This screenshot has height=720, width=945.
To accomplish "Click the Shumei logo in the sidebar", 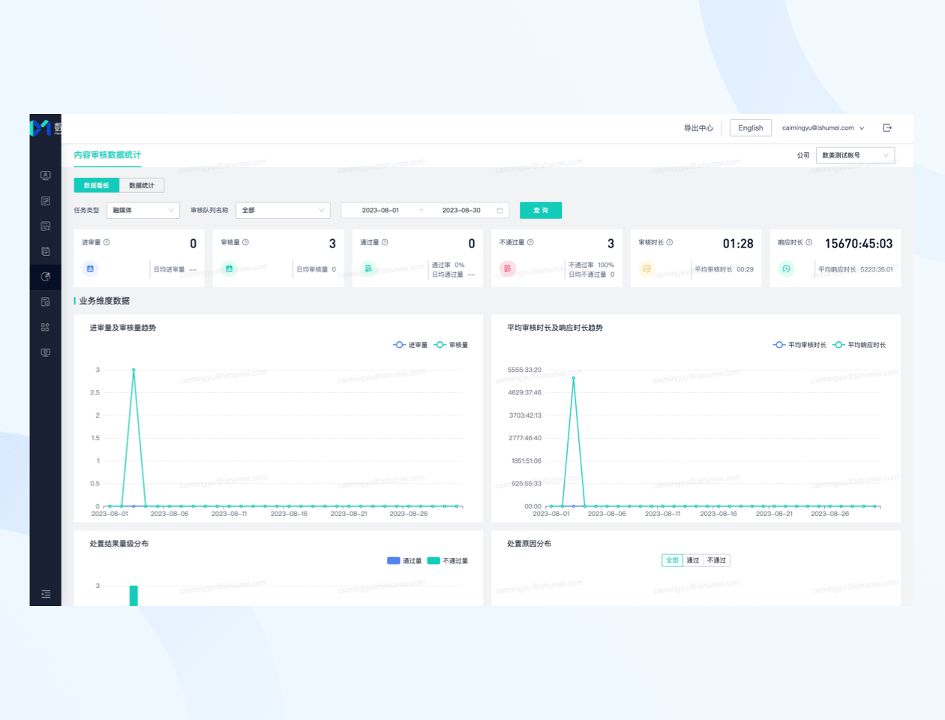I will pyautogui.click(x=45, y=128).
